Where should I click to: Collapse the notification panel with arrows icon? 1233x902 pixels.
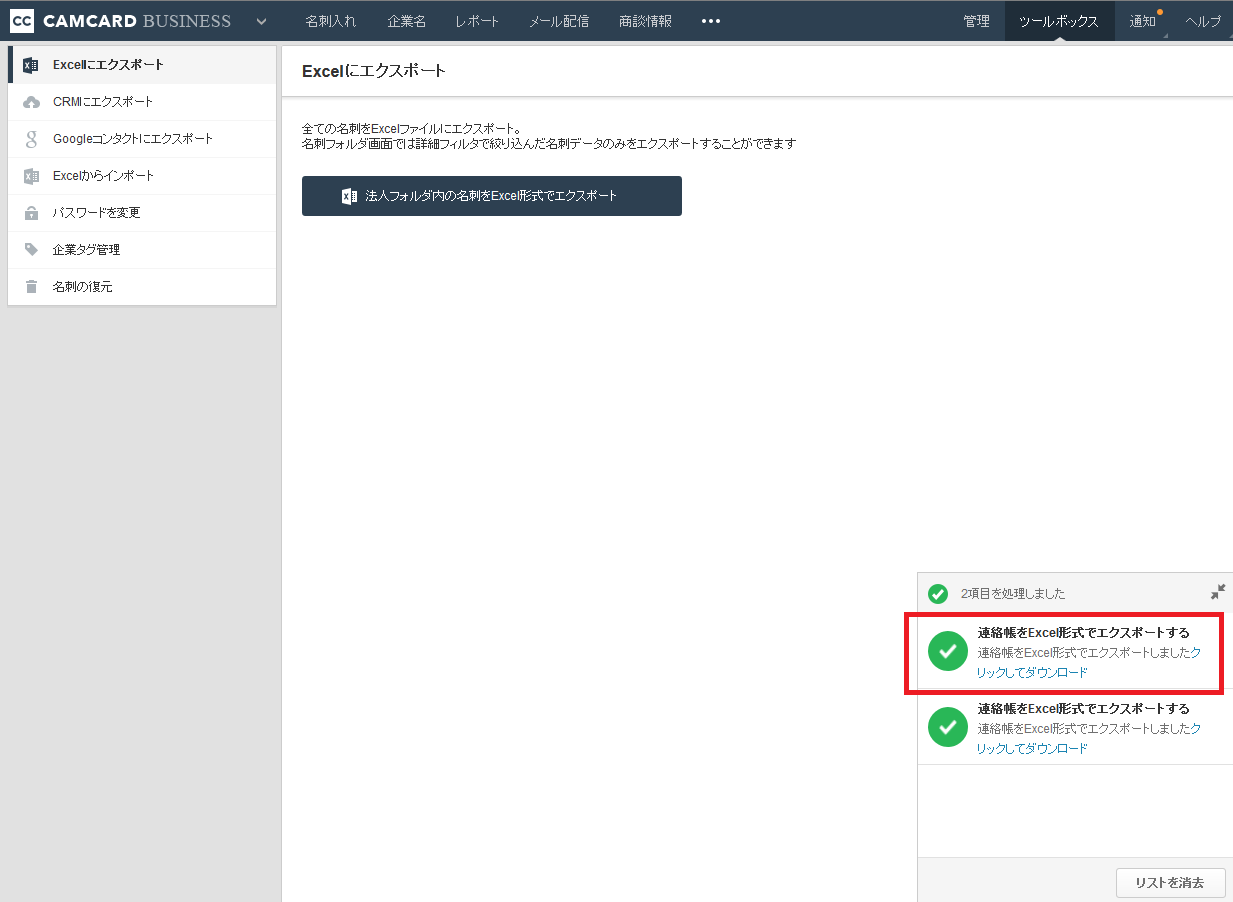point(1217,592)
